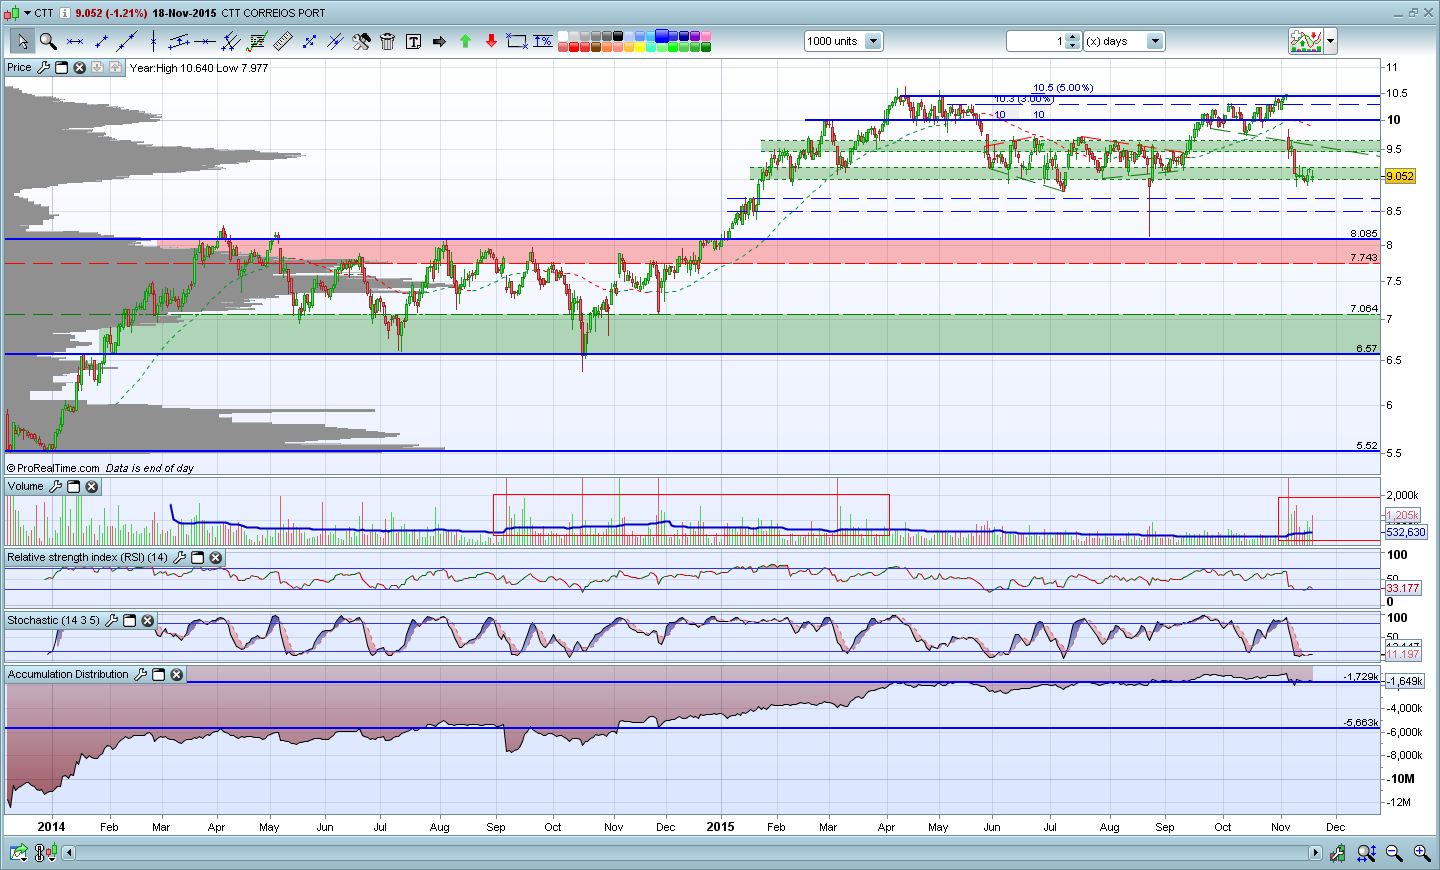Viewport: 1440px width, 870px height.
Task: Expand the (x) days timeframe dropdown
Action: 1155,41
